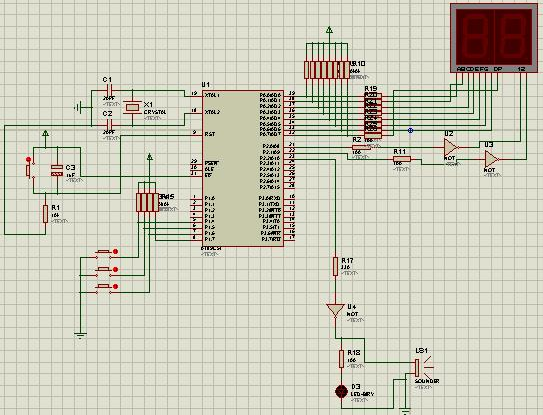Click the blue junction dot on wire
Screen dimensions: 543x415
point(410,130)
